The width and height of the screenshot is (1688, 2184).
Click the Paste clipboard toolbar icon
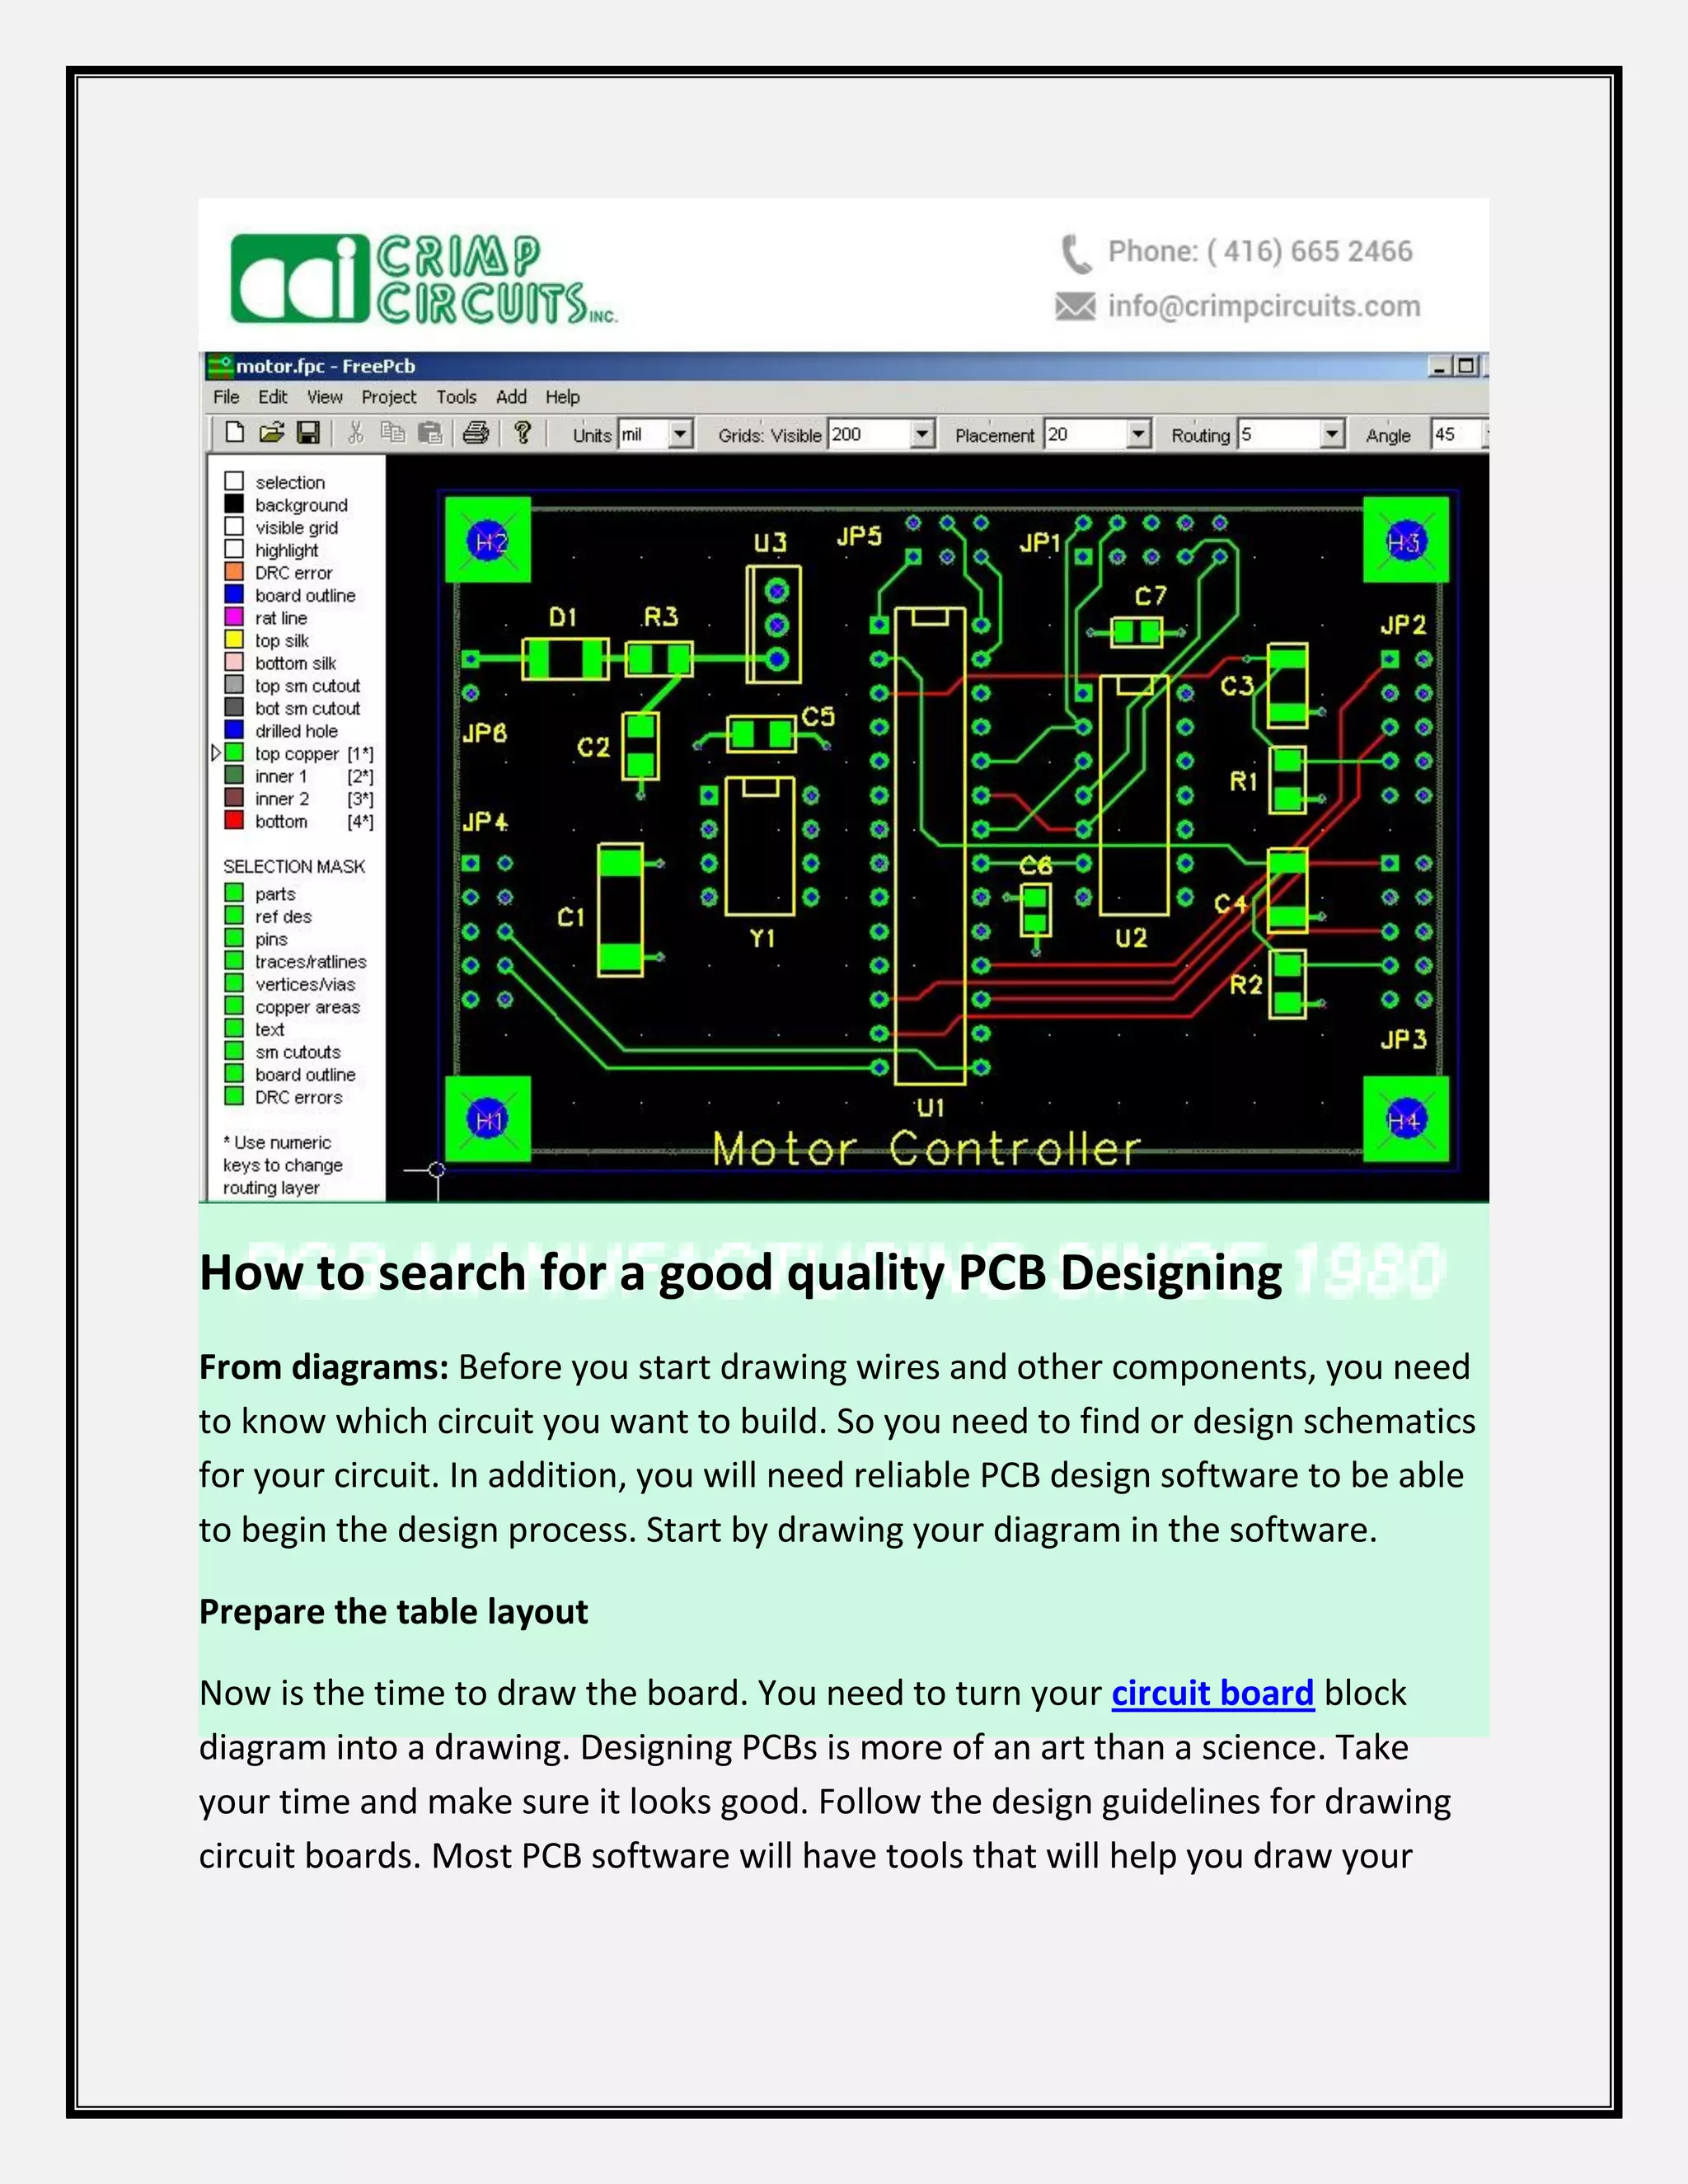[430, 432]
